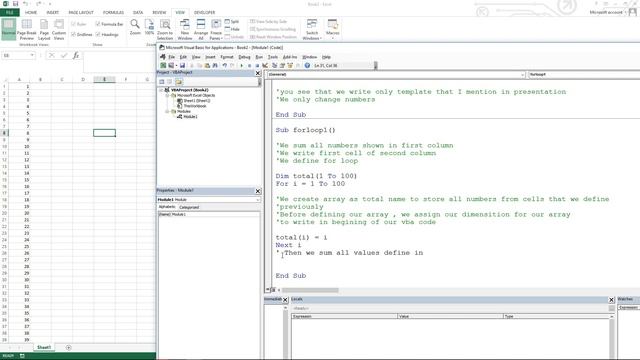The width and height of the screenshot is (640, 360).
Task: Save the VBA project with the disk icon
Action: (182, 65)
